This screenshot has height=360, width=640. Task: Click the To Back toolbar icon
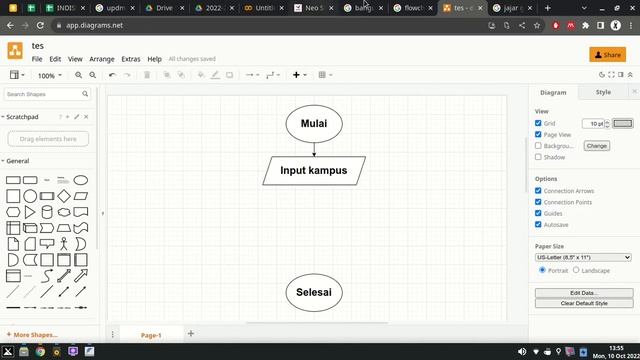coord(181,75)
